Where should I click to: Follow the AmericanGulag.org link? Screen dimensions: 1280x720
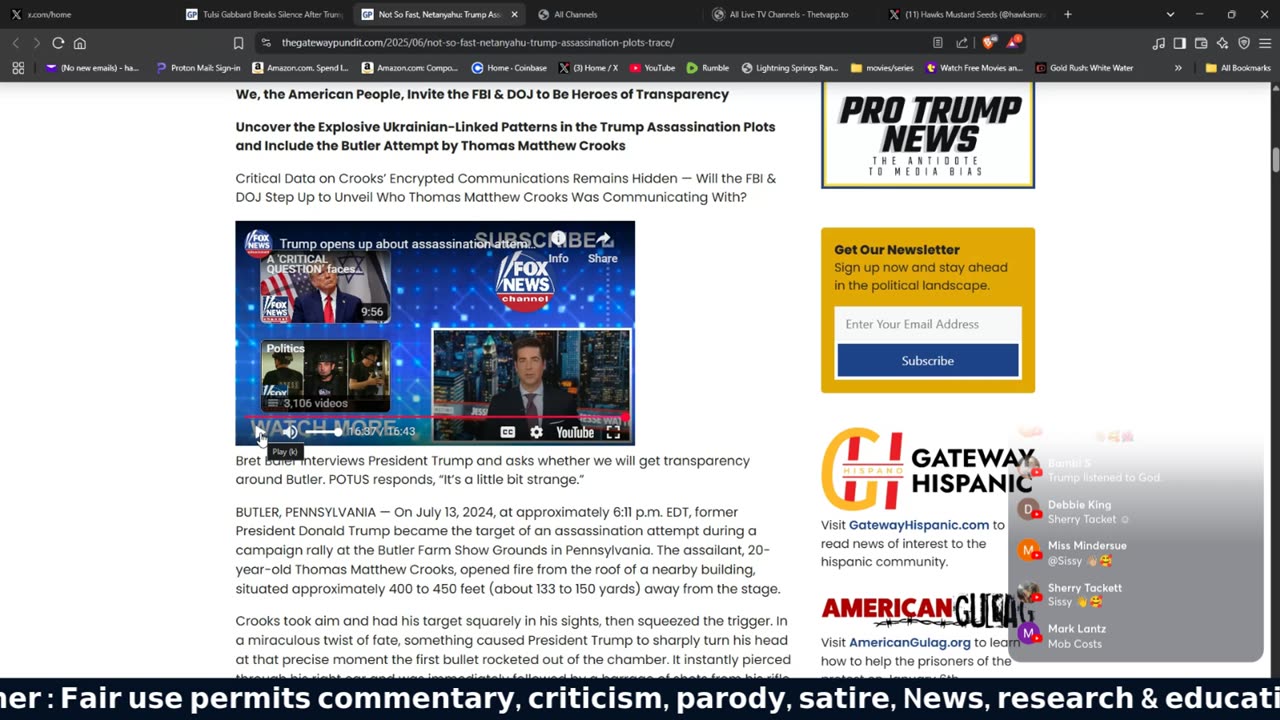click(x=910, y=643)
